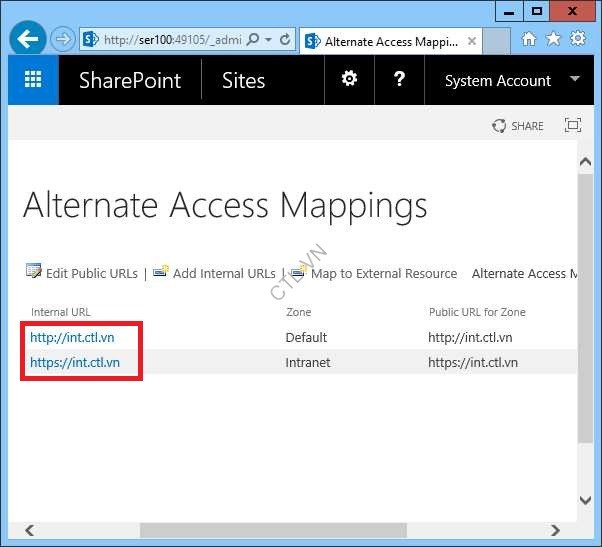Screen dimensions: 602x547
Task: Maximize the browser window
Action: (536, 11)
